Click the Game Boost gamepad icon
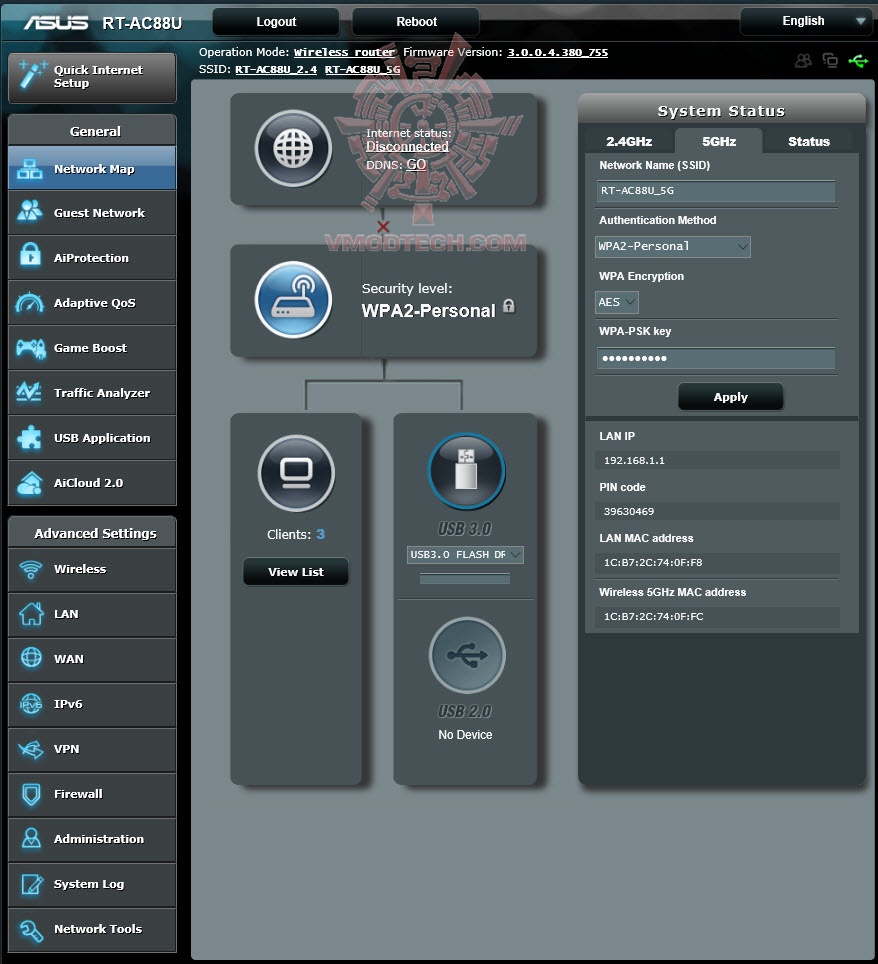878x964 pixels. (30, 348)
